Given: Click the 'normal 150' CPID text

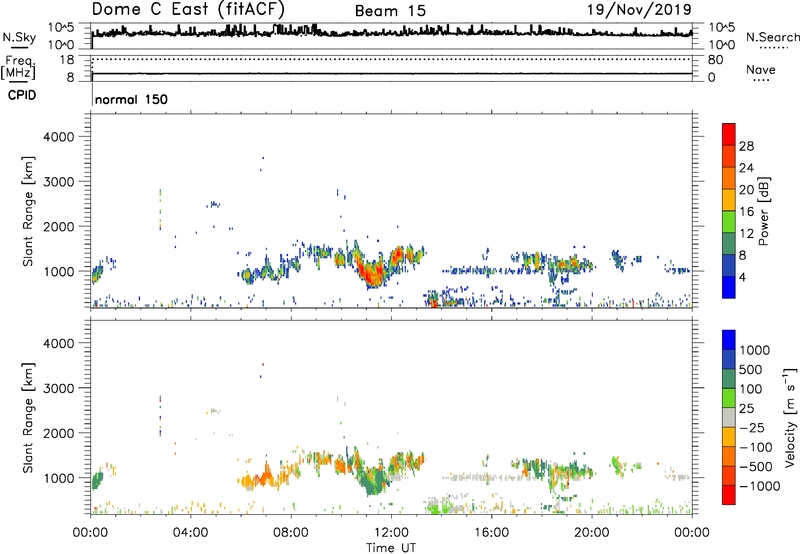Looking at the screenshot, I should 131,99.
